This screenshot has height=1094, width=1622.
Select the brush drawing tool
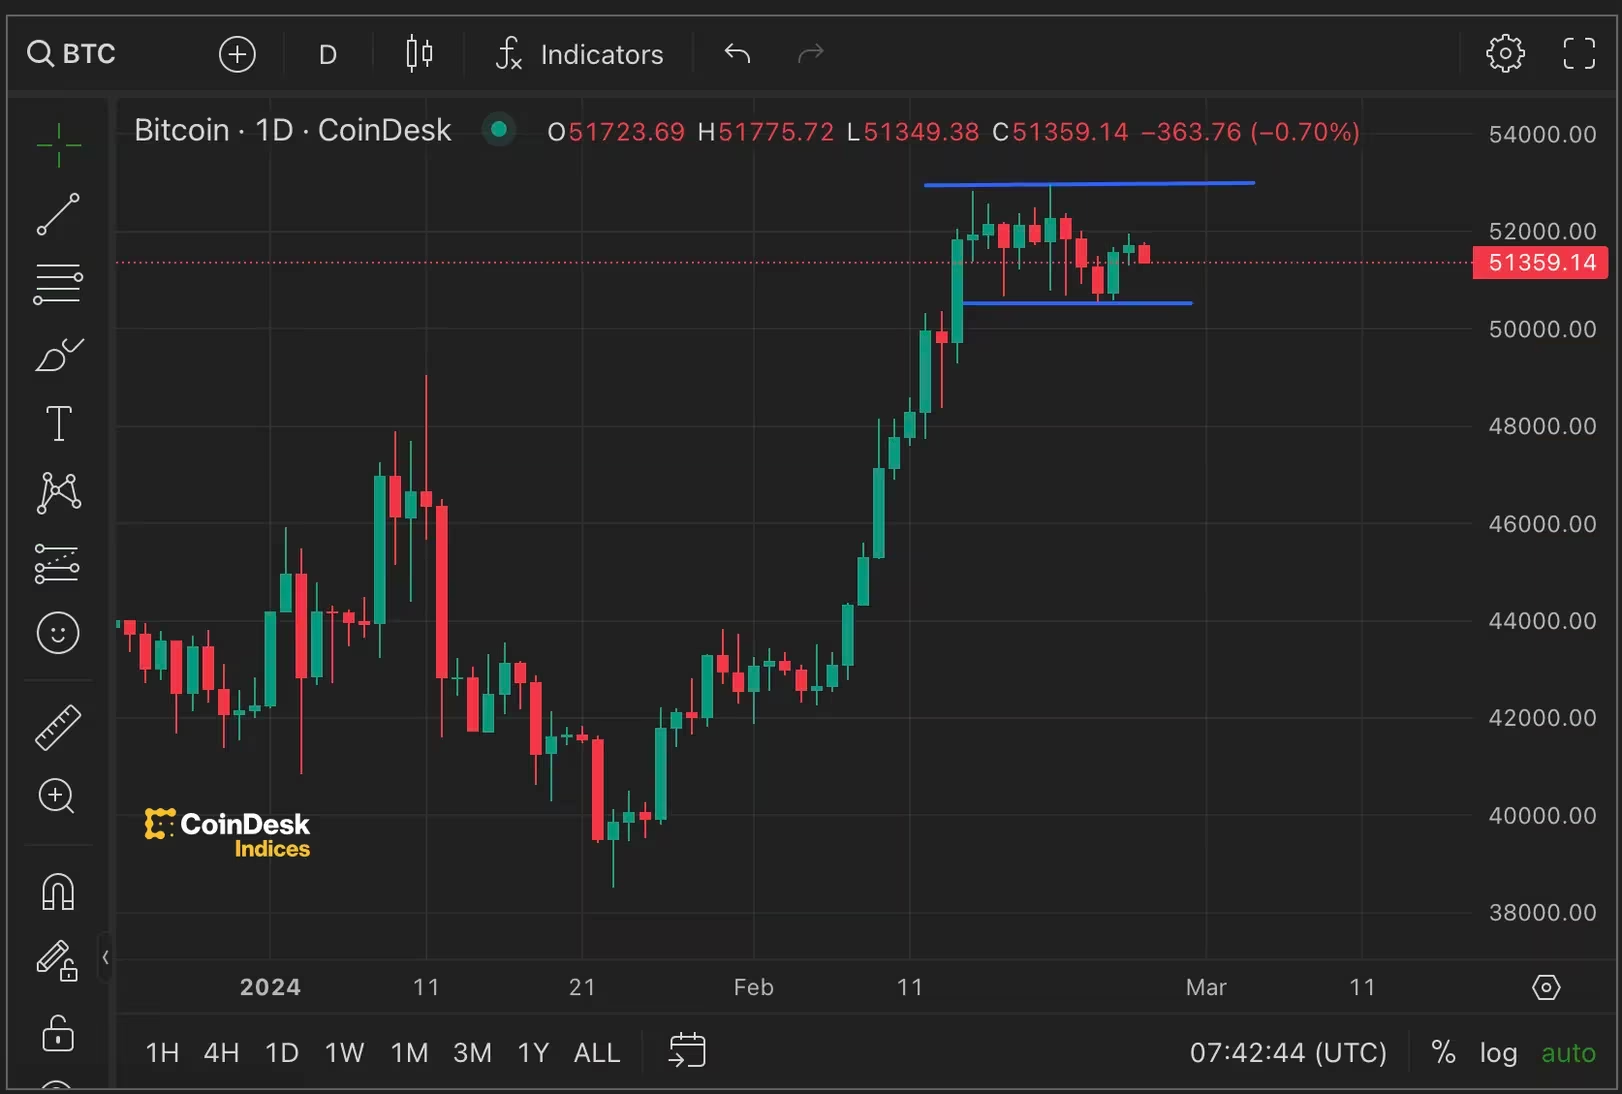click(58, 354)
